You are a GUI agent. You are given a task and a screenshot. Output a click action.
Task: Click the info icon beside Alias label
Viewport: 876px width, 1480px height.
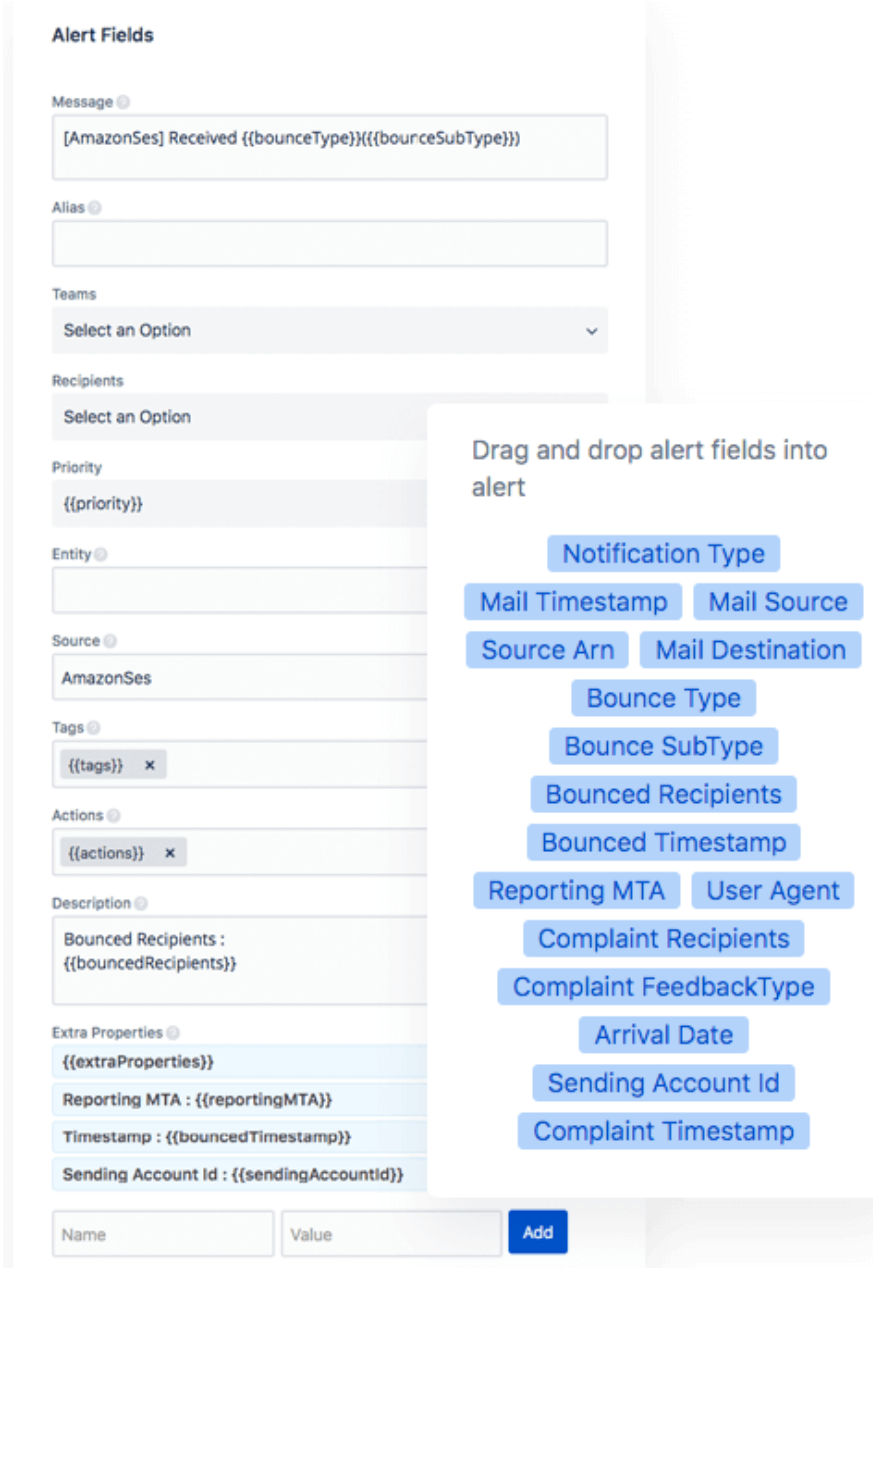coord(95,208)
